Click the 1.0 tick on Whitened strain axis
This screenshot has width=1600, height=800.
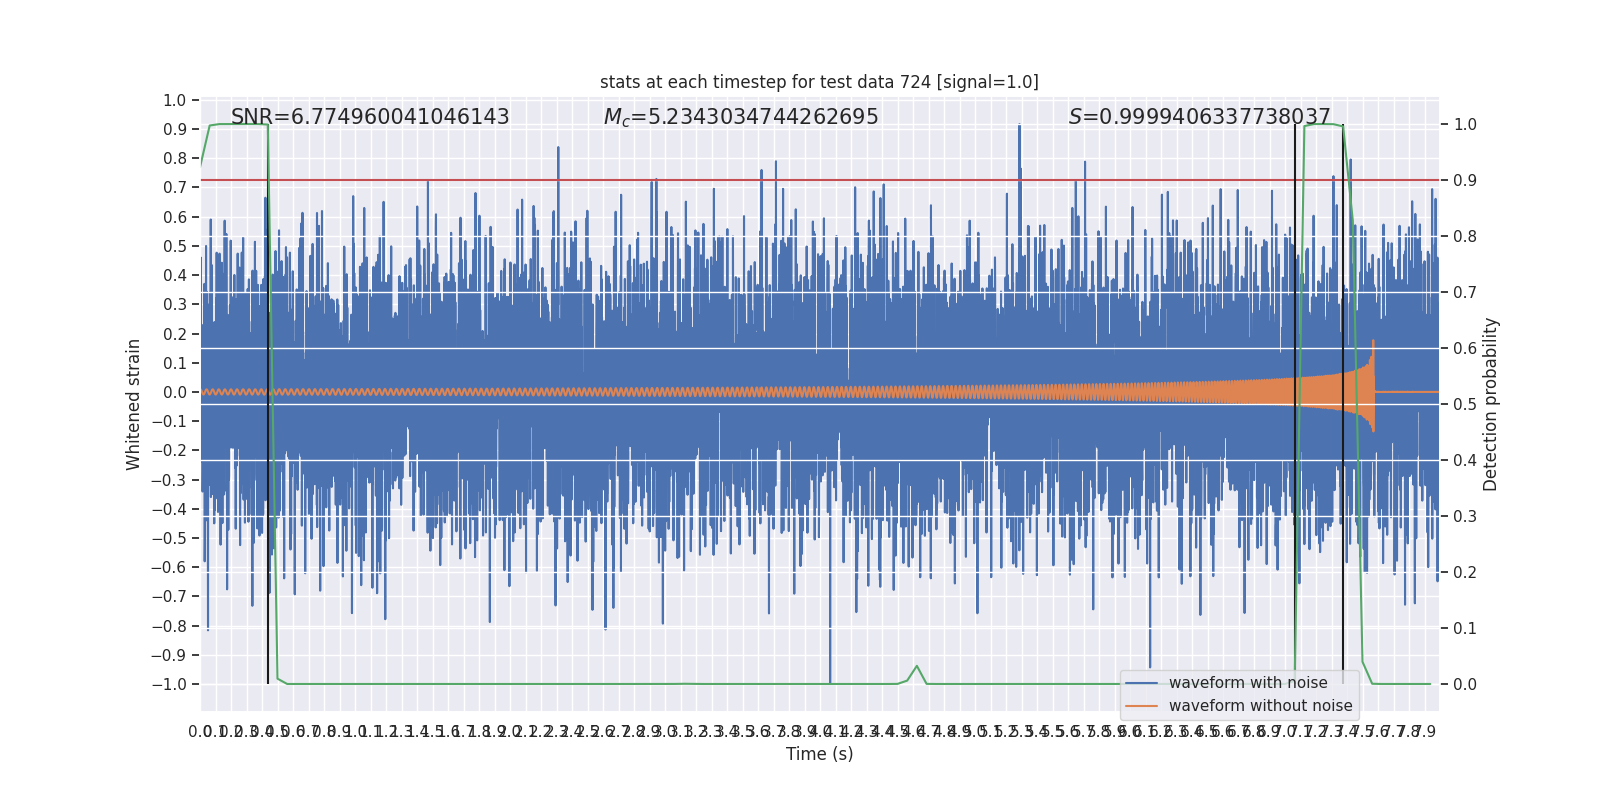175,100
